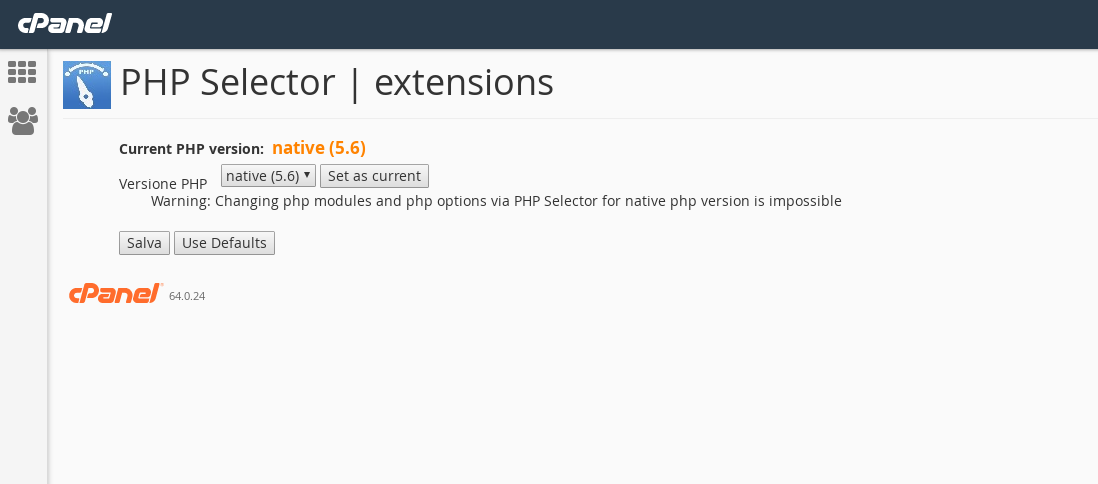Click the orange cPanel footer logo
Viewport: 1098px width, 484px height.
tap(116, 293)
